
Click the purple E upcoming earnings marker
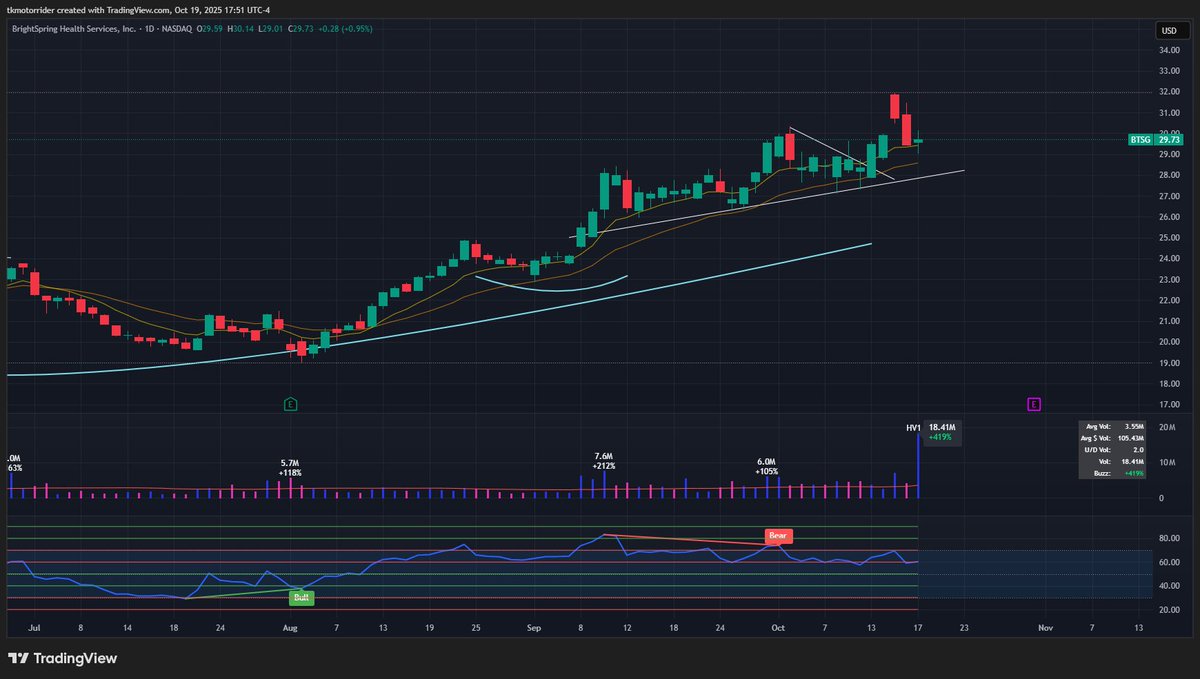[1034, 404]
